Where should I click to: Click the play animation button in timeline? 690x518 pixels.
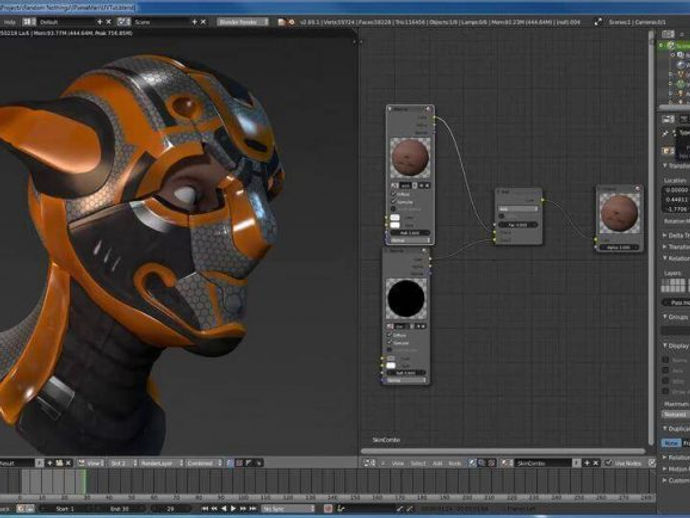tap(233, 508)
